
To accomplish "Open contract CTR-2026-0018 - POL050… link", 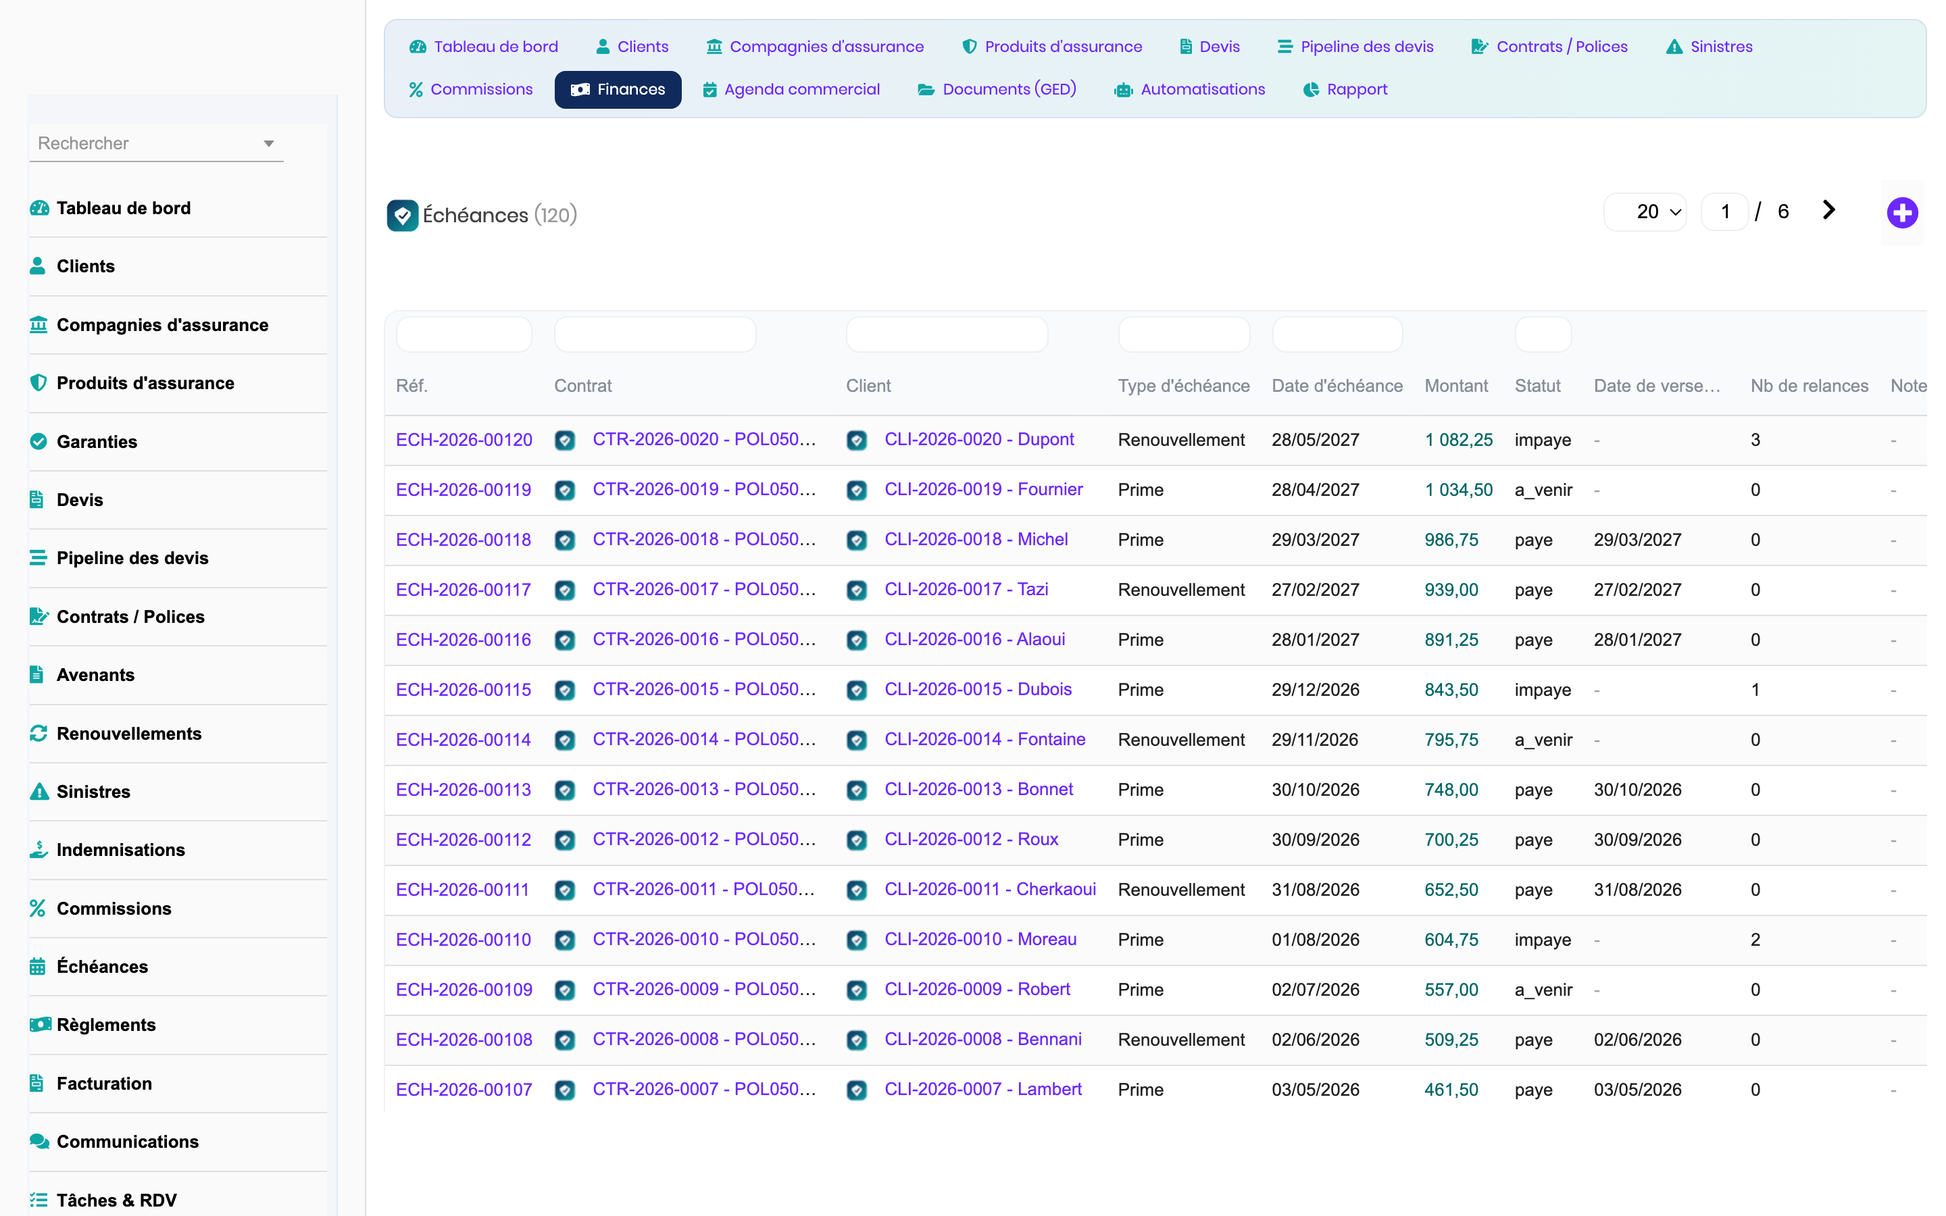I will pyautogui.click(x=704, y=540).
